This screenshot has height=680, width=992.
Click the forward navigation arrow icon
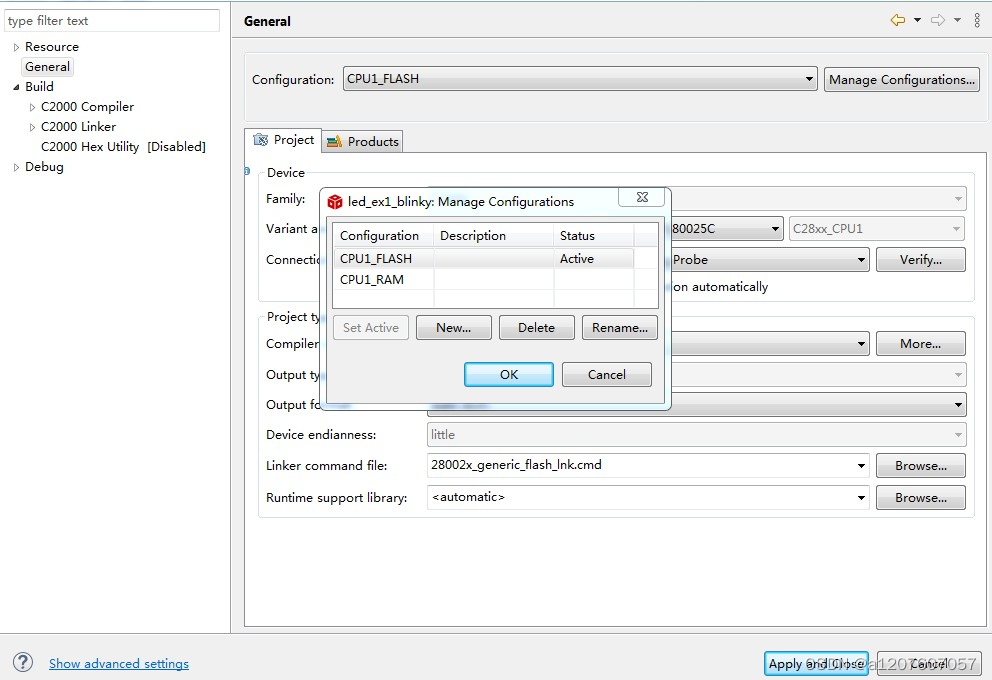(938, 20)
